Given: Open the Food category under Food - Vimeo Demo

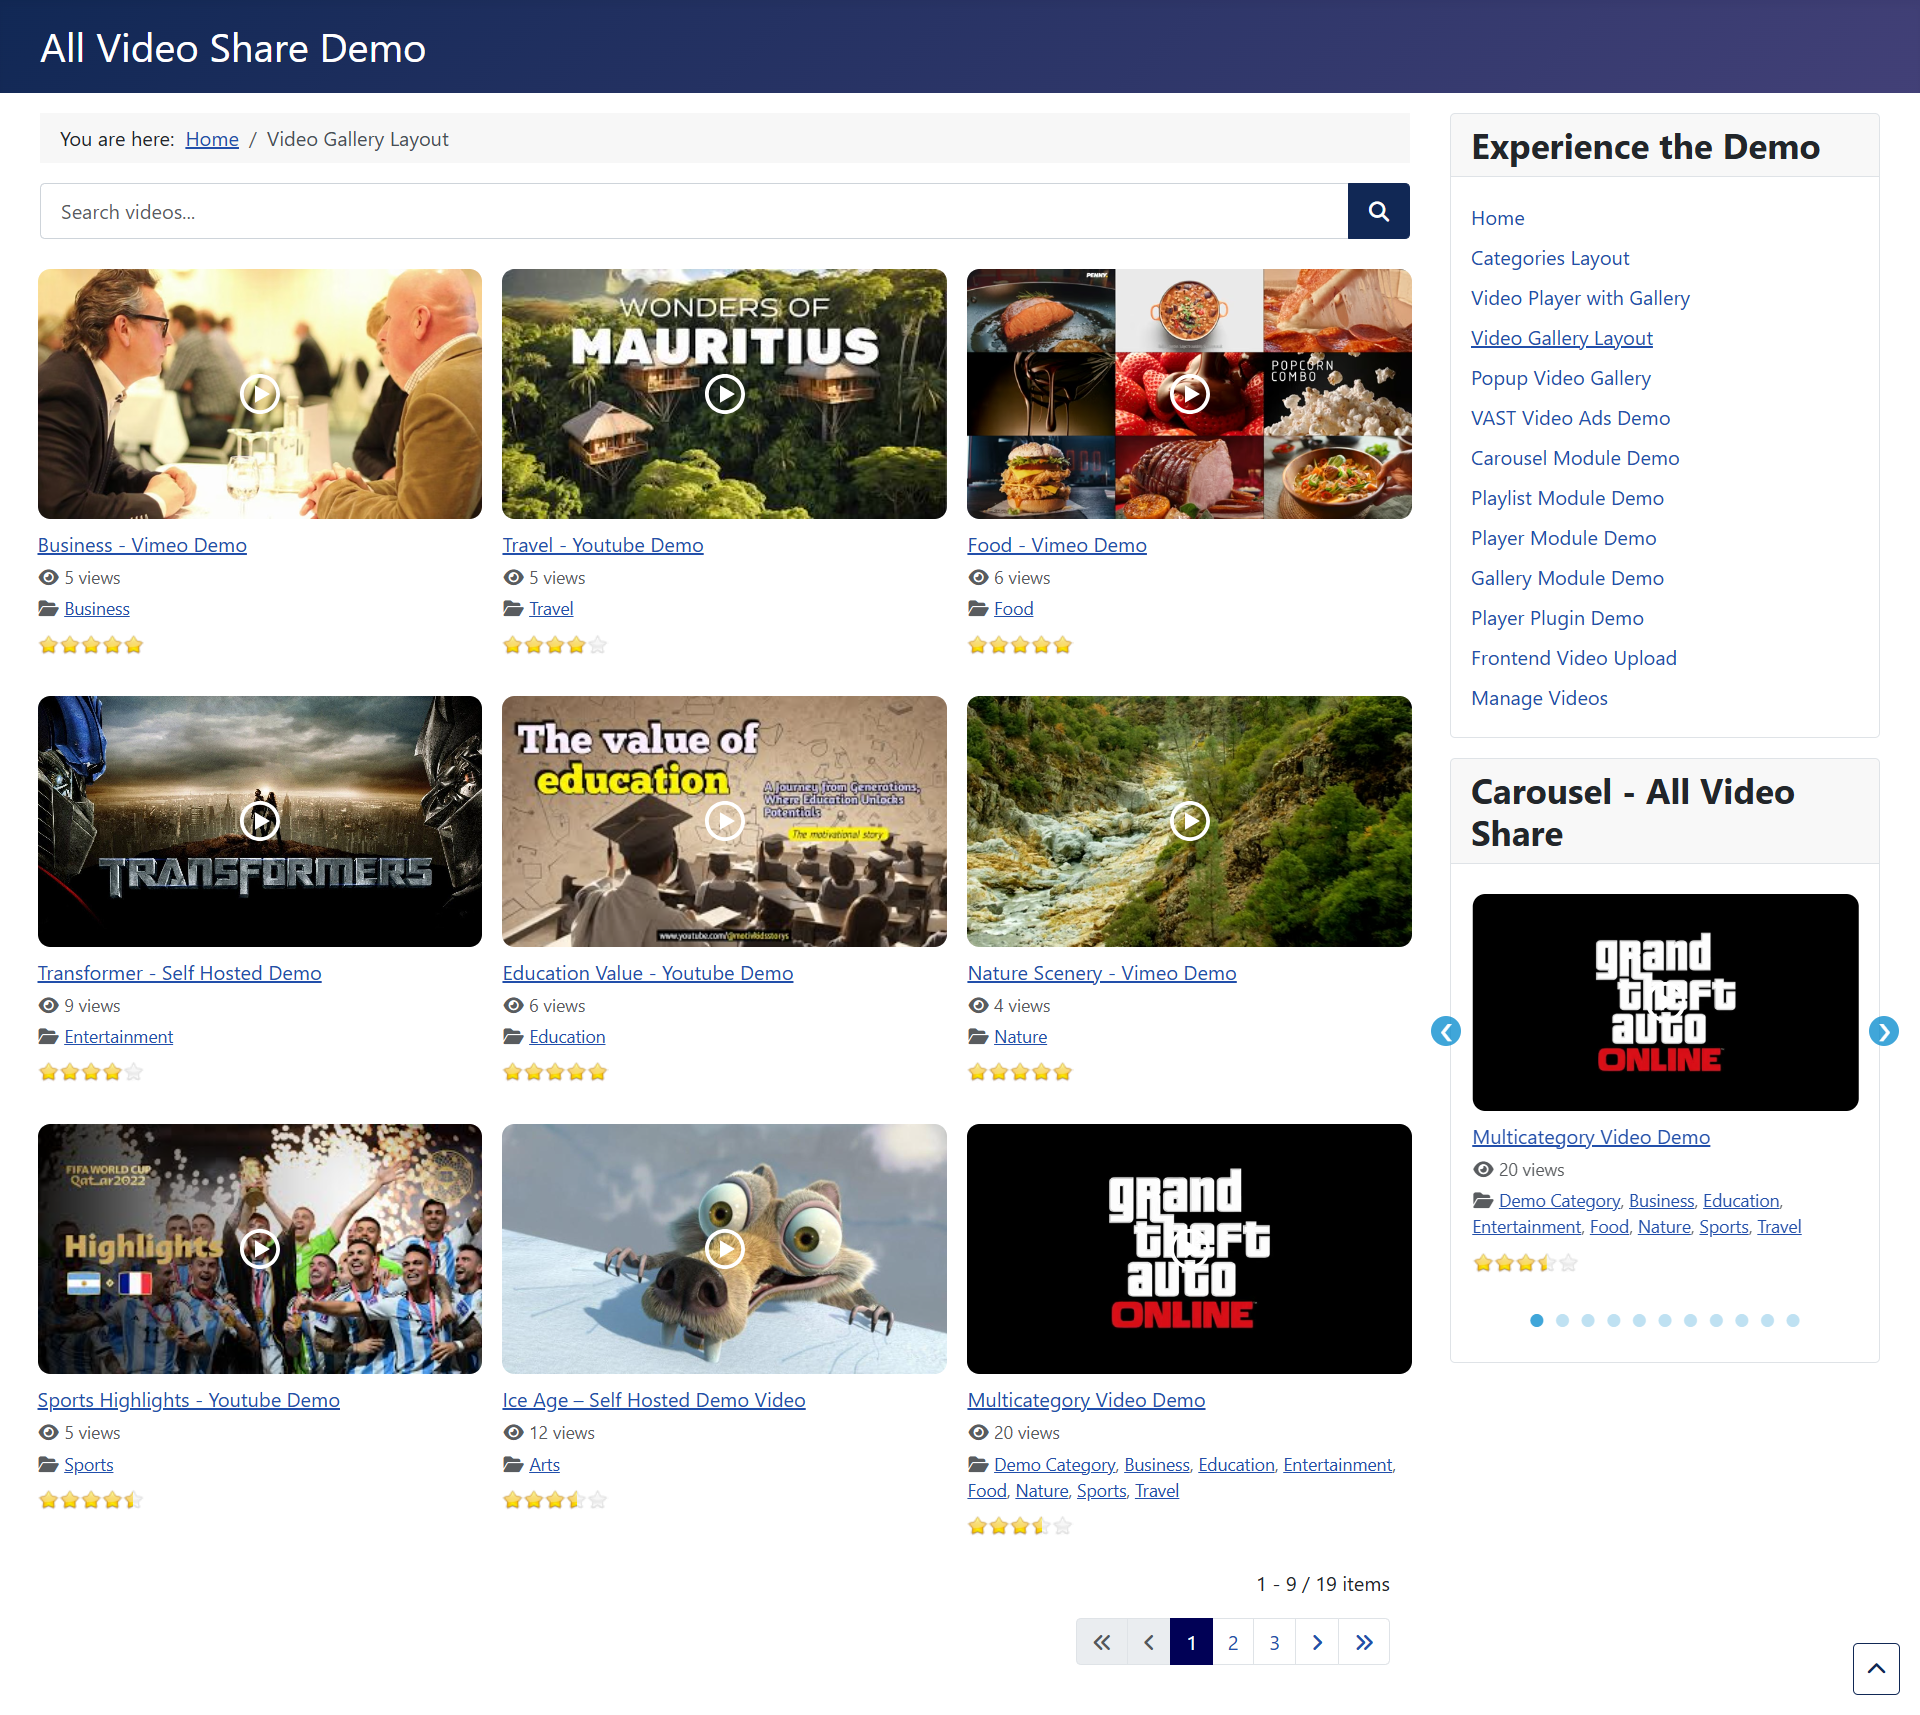Looking at the screenshot, I should coord(1013,609).
